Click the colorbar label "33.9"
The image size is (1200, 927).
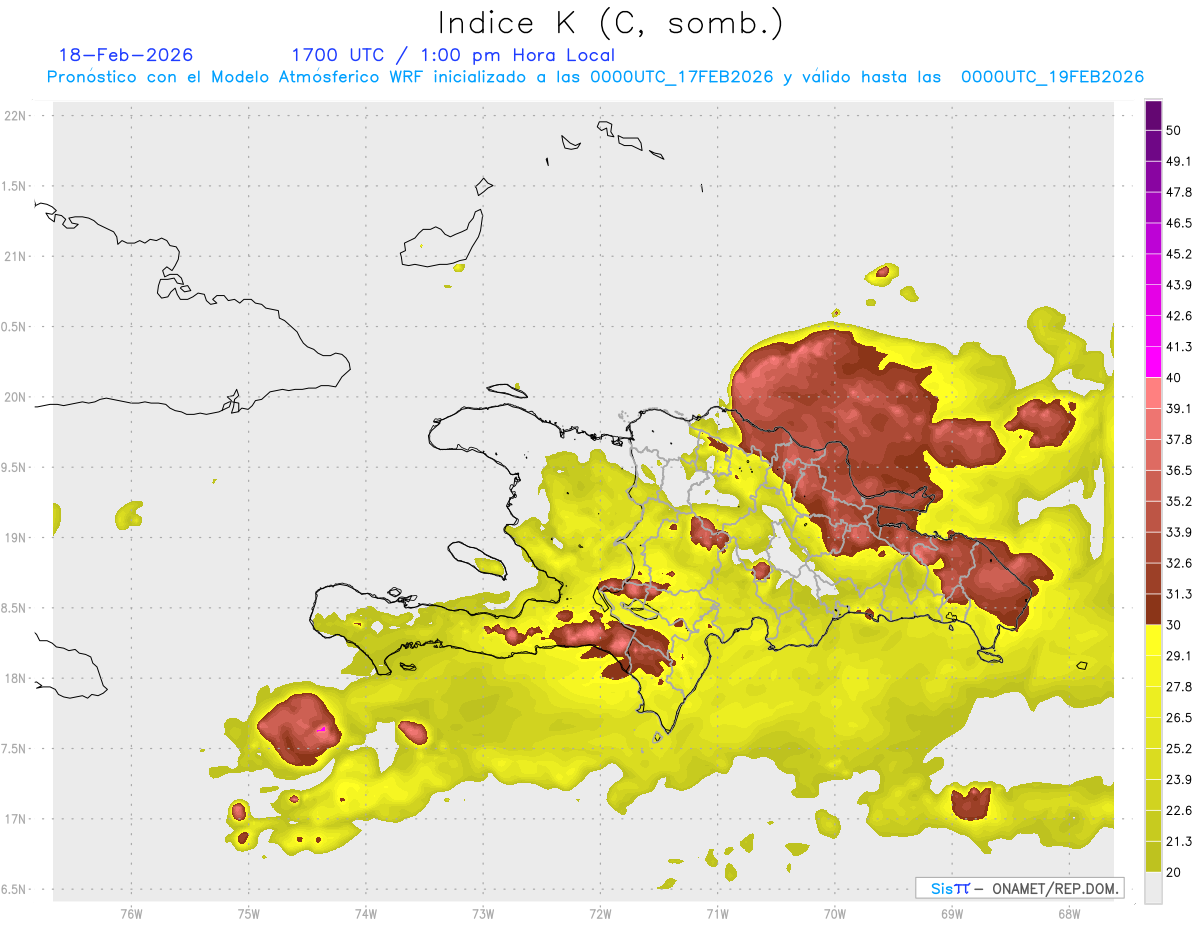click(x=1178, y=532)
